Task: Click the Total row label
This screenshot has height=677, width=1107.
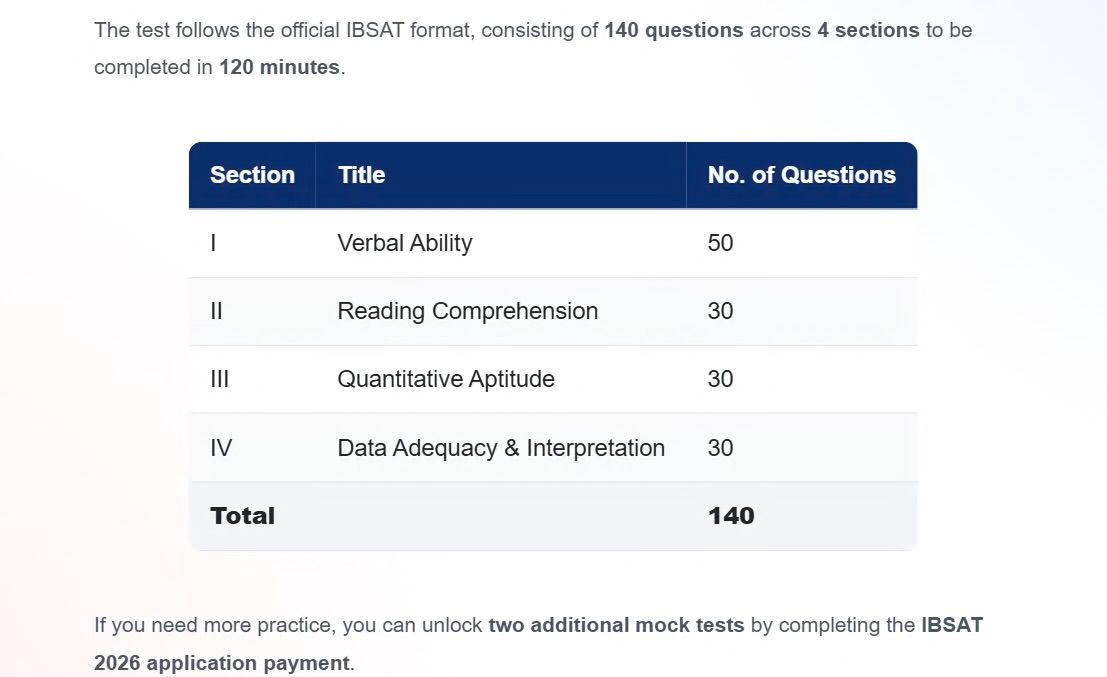Action: click(x=243, y=516)
